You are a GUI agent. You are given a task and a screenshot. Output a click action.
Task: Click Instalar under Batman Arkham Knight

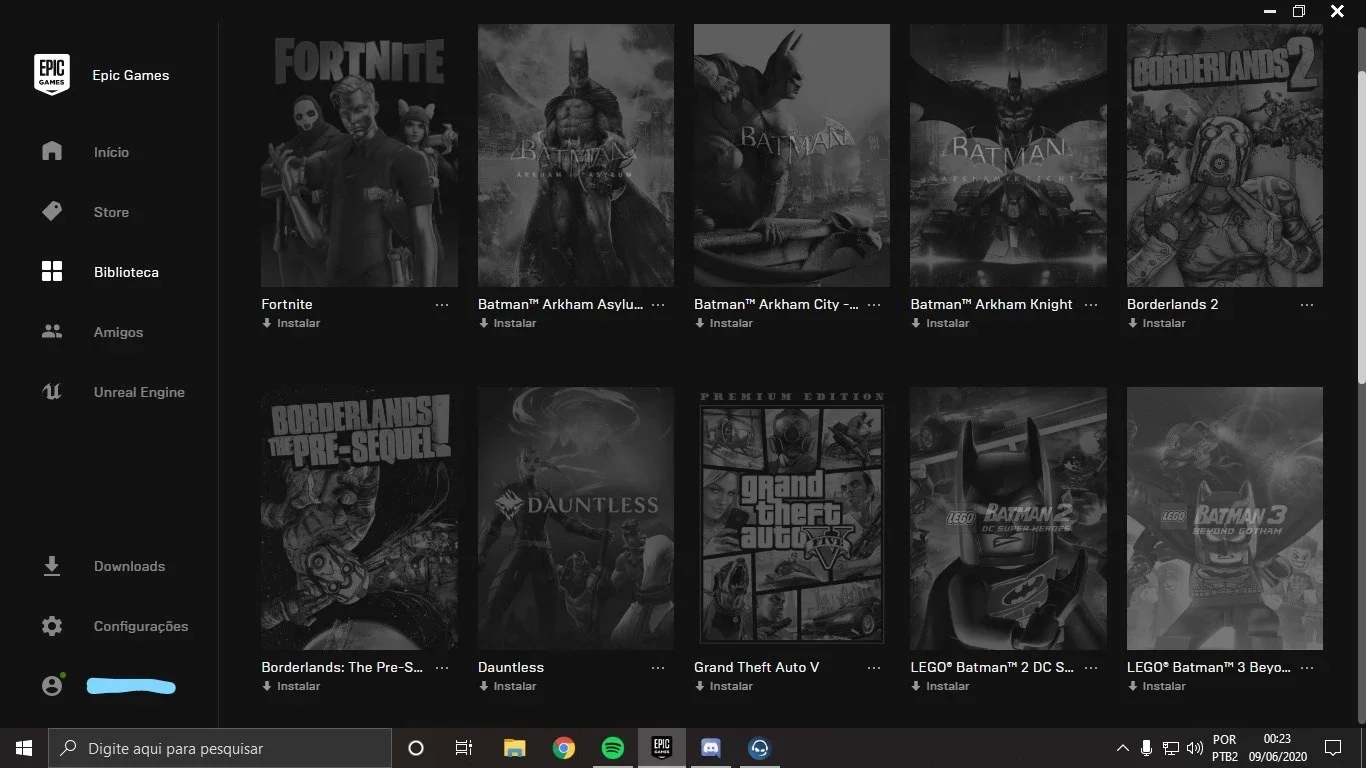tap(940, 323)
